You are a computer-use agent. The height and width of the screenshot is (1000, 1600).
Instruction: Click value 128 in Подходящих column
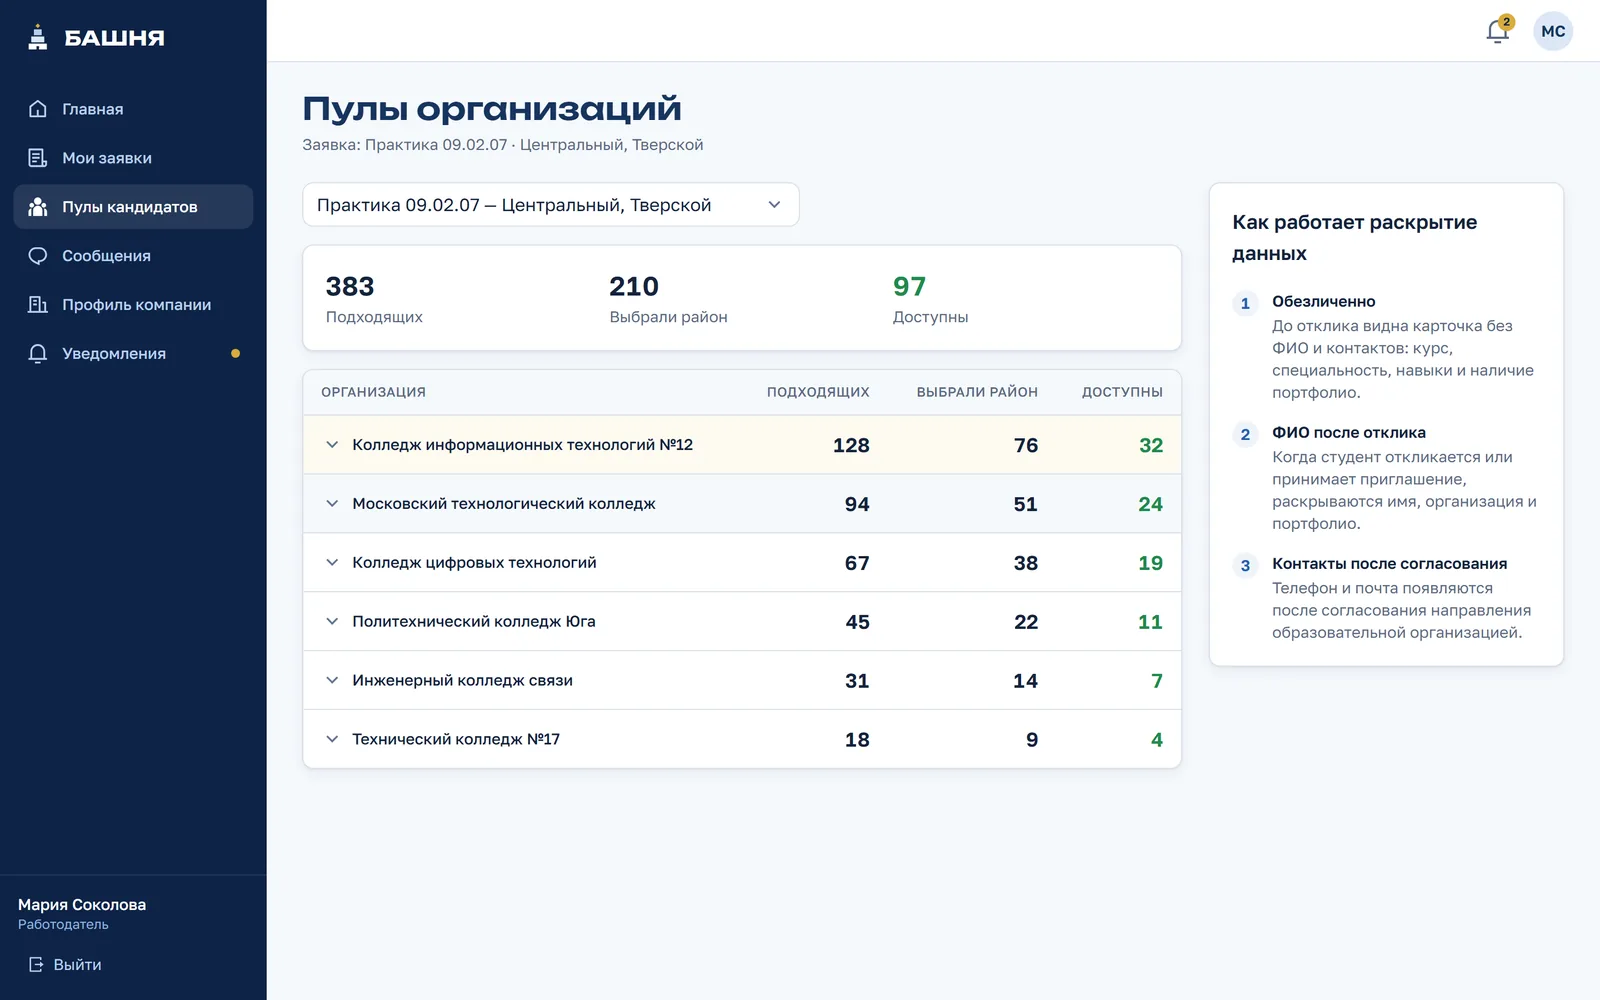[x=851, y=446]
